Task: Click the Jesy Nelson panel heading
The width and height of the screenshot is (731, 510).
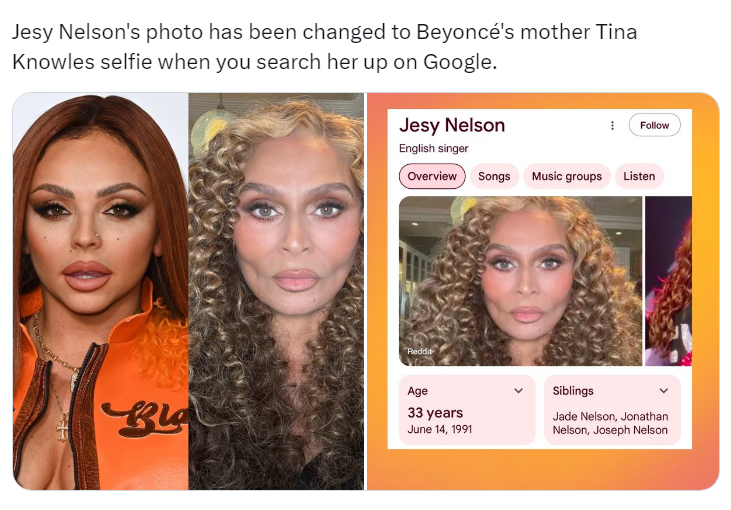Action: click(452, 125)
